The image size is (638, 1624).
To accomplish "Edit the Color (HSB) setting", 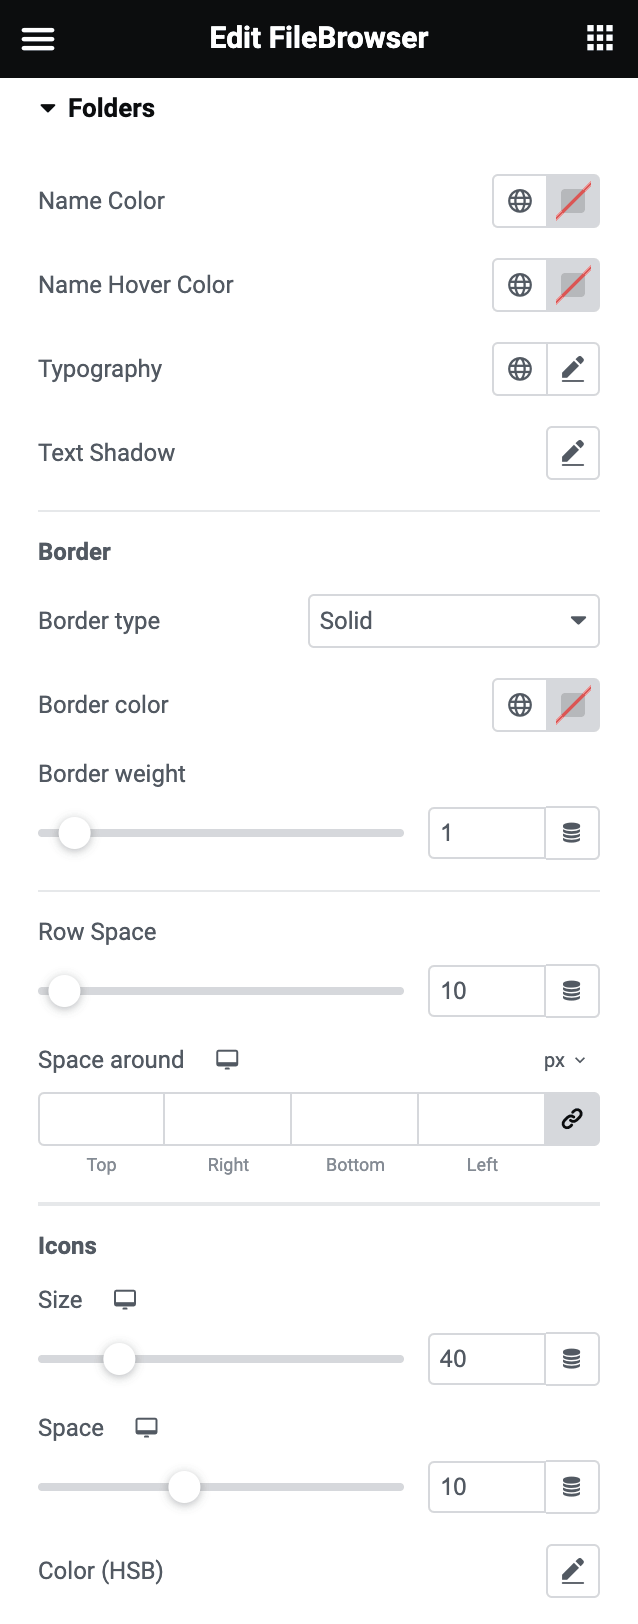I will pyautogui.click(x=572, y=1570).
